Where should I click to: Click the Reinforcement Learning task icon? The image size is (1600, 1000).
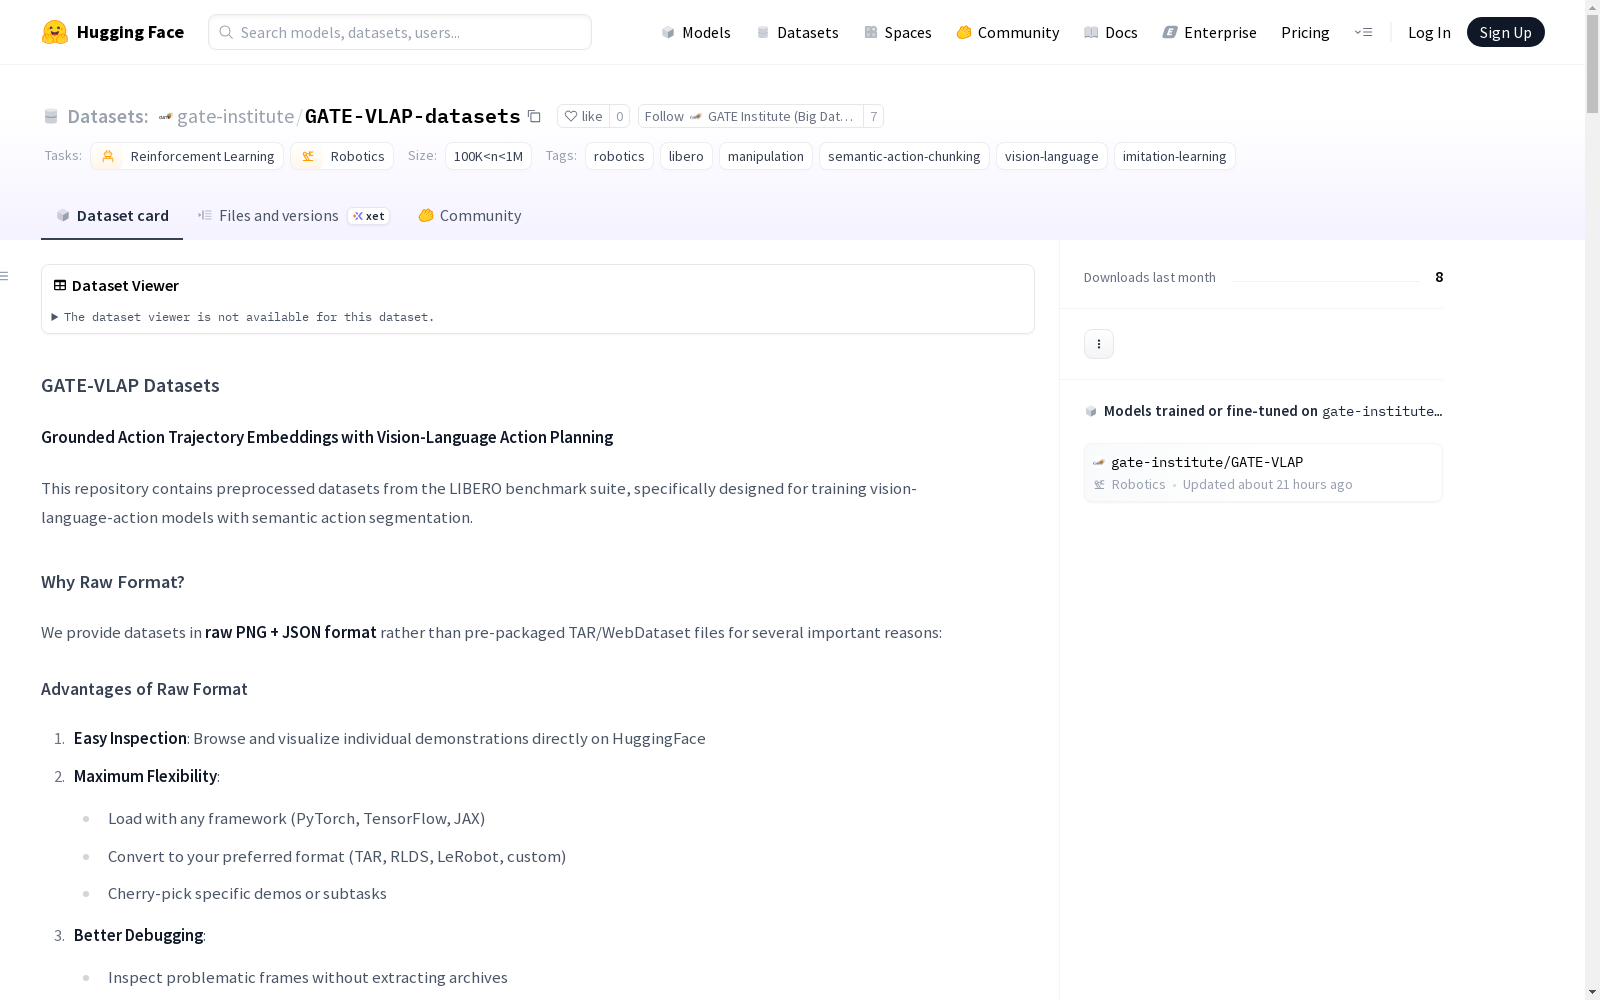108,156
